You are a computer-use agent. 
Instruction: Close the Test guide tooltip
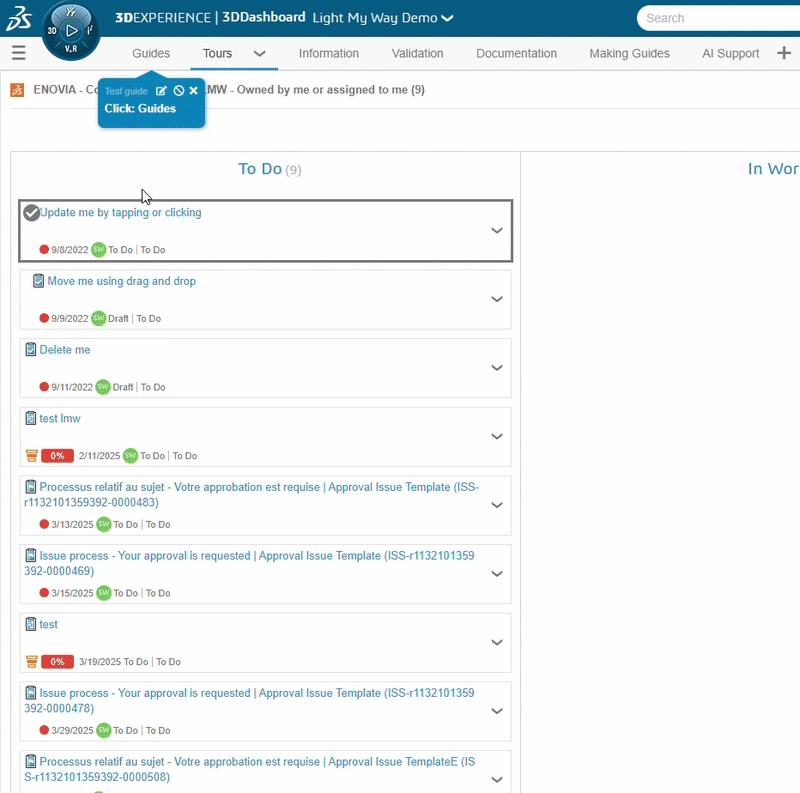[193, 90]
